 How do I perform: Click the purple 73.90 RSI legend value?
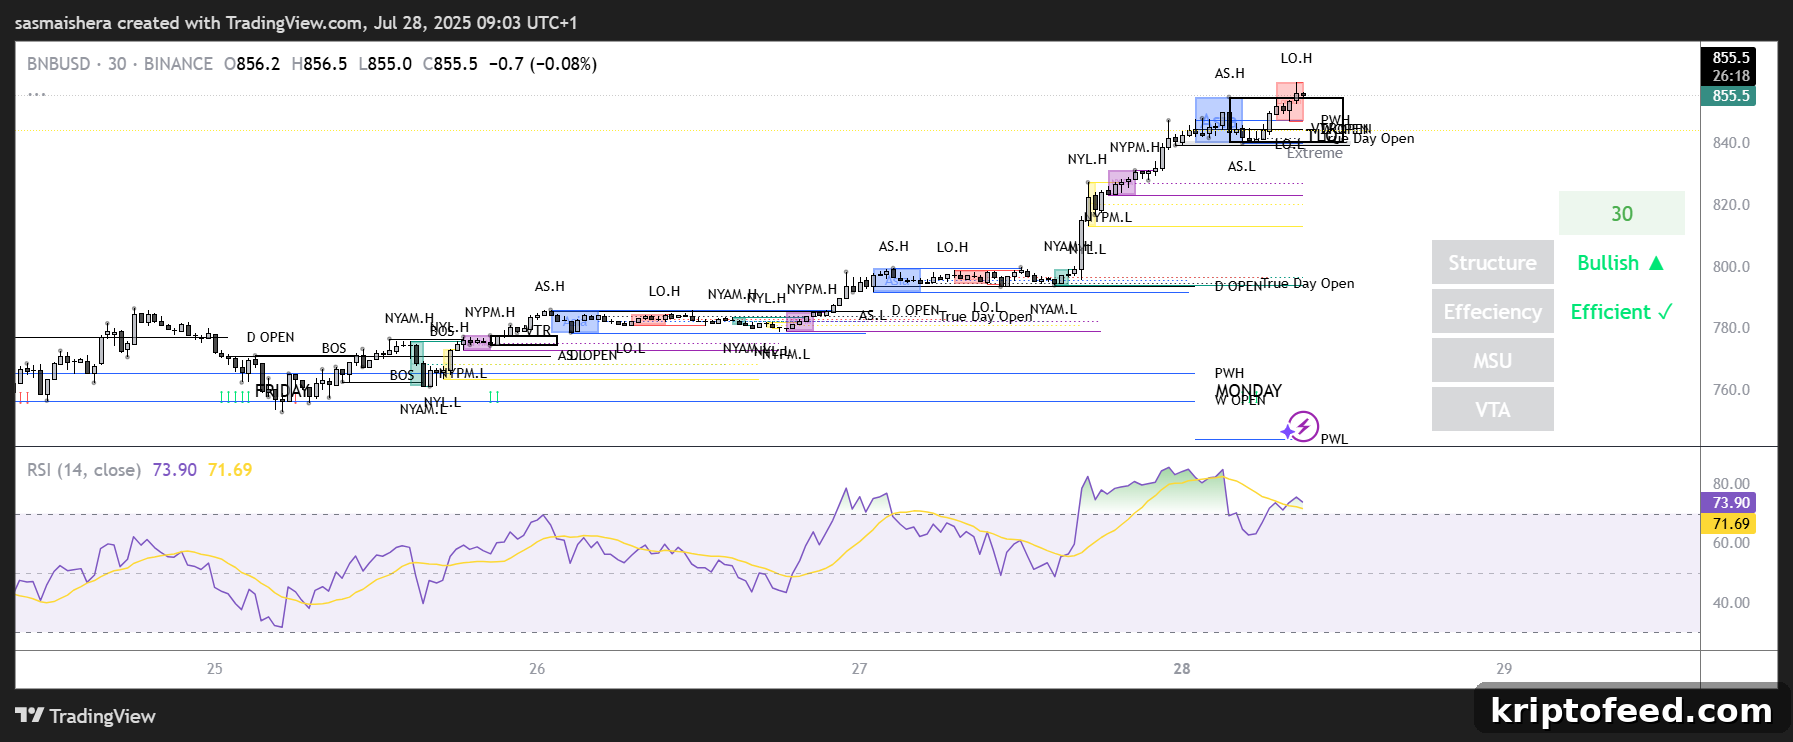175,470
